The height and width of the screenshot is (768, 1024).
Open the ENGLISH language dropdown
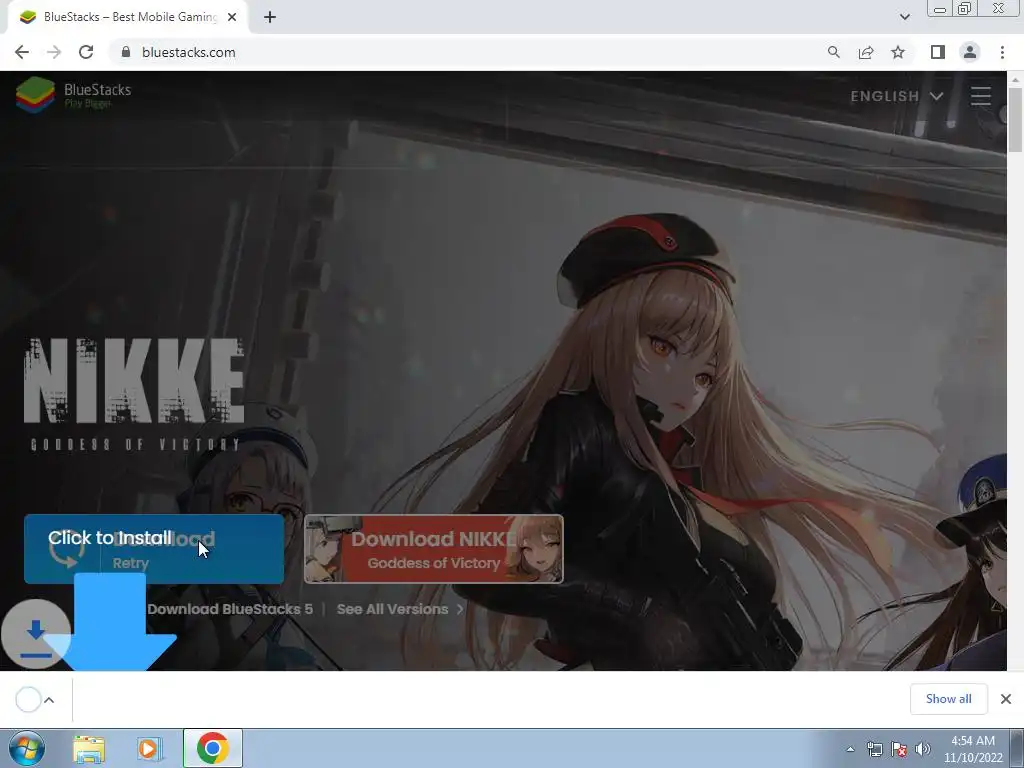(x=897, y=96)
